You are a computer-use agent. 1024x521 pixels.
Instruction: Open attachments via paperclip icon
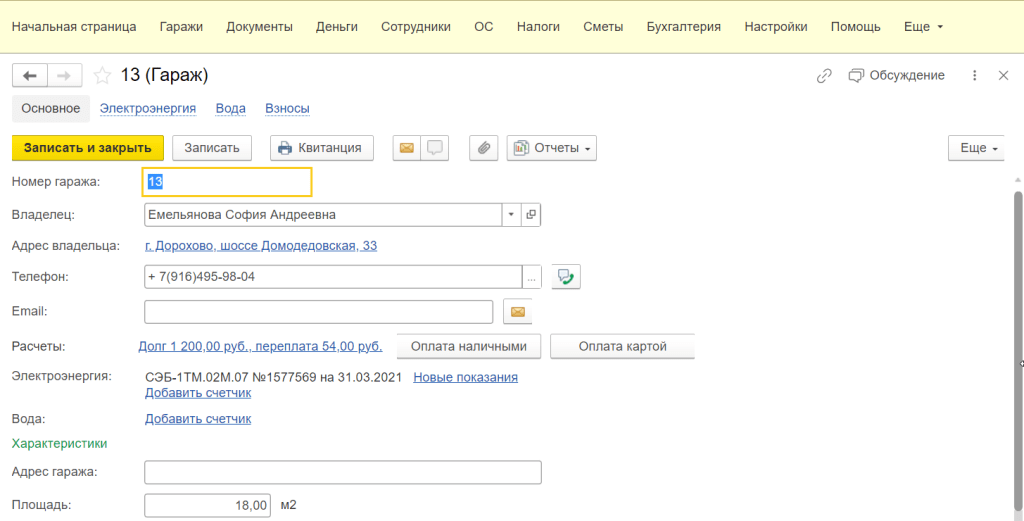(483, 148)
